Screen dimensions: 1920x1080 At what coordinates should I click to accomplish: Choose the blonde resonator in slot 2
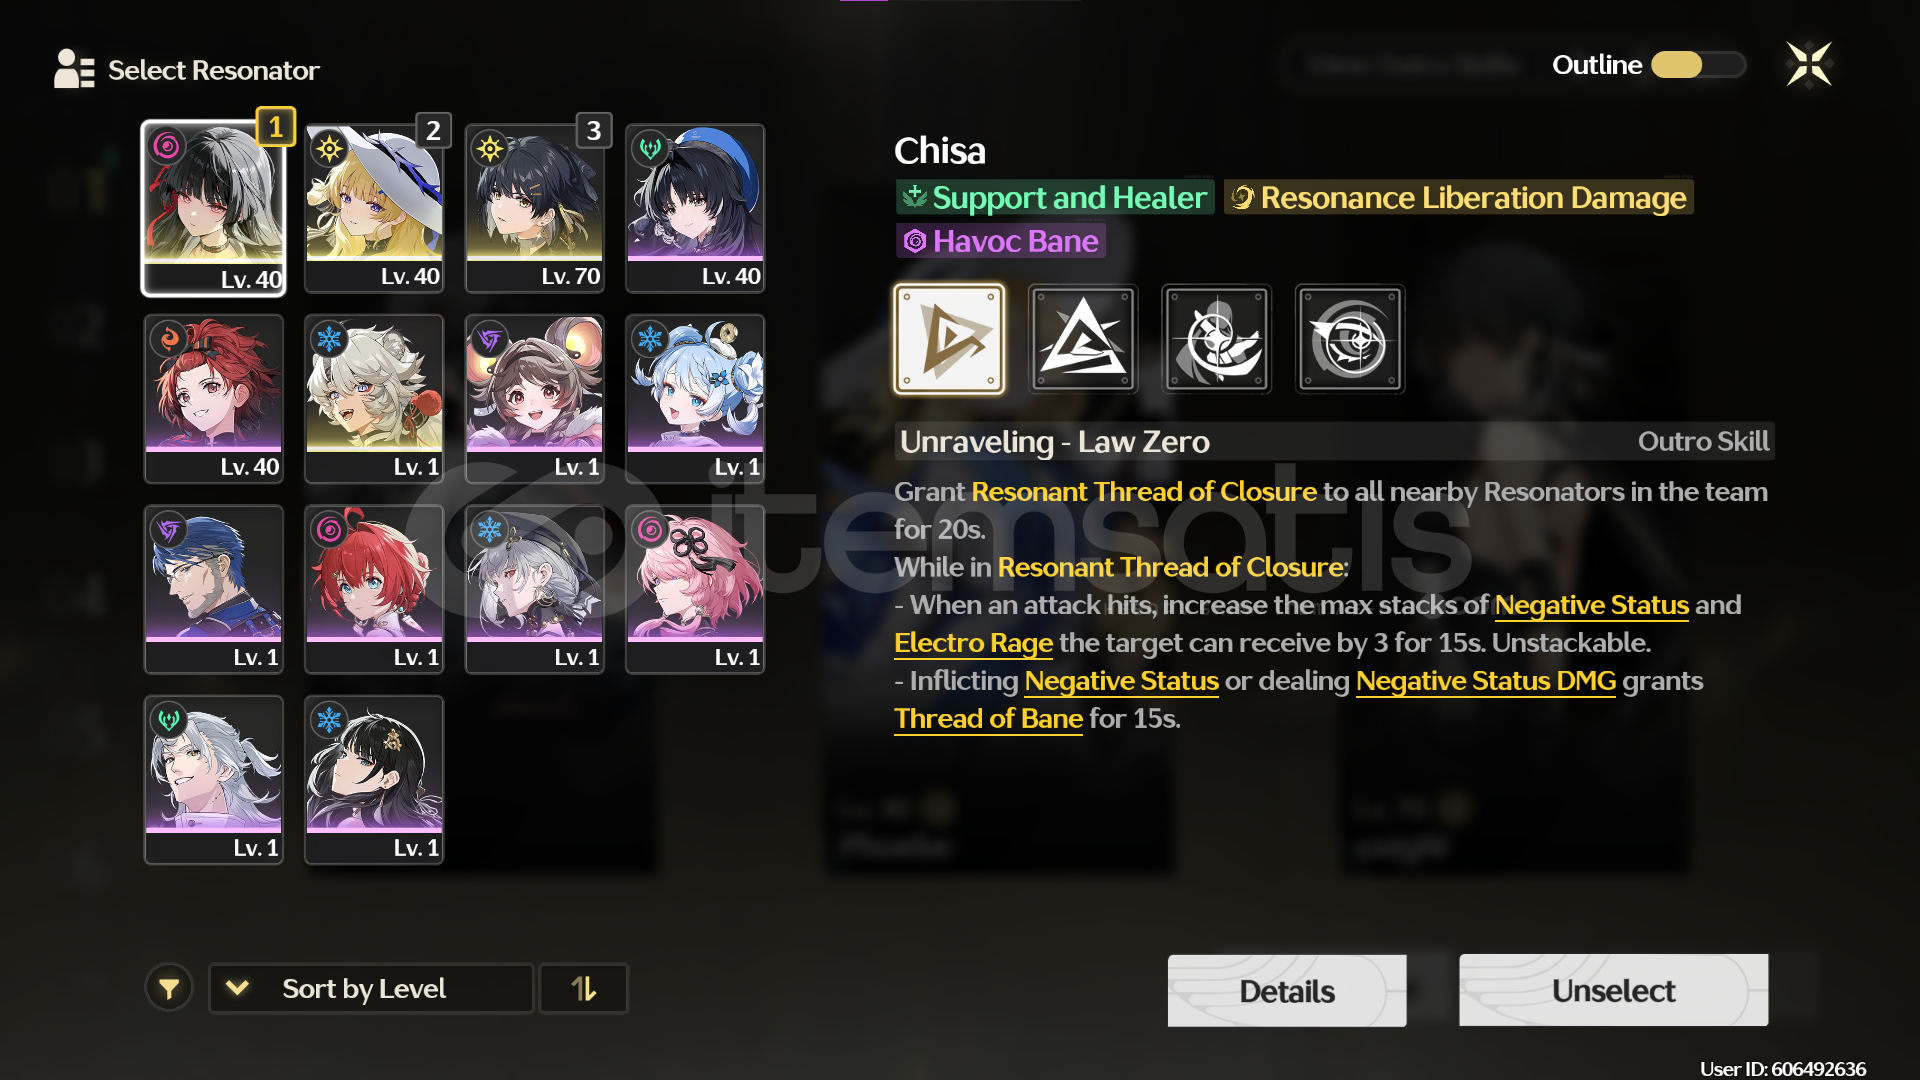tap(374, 208)
